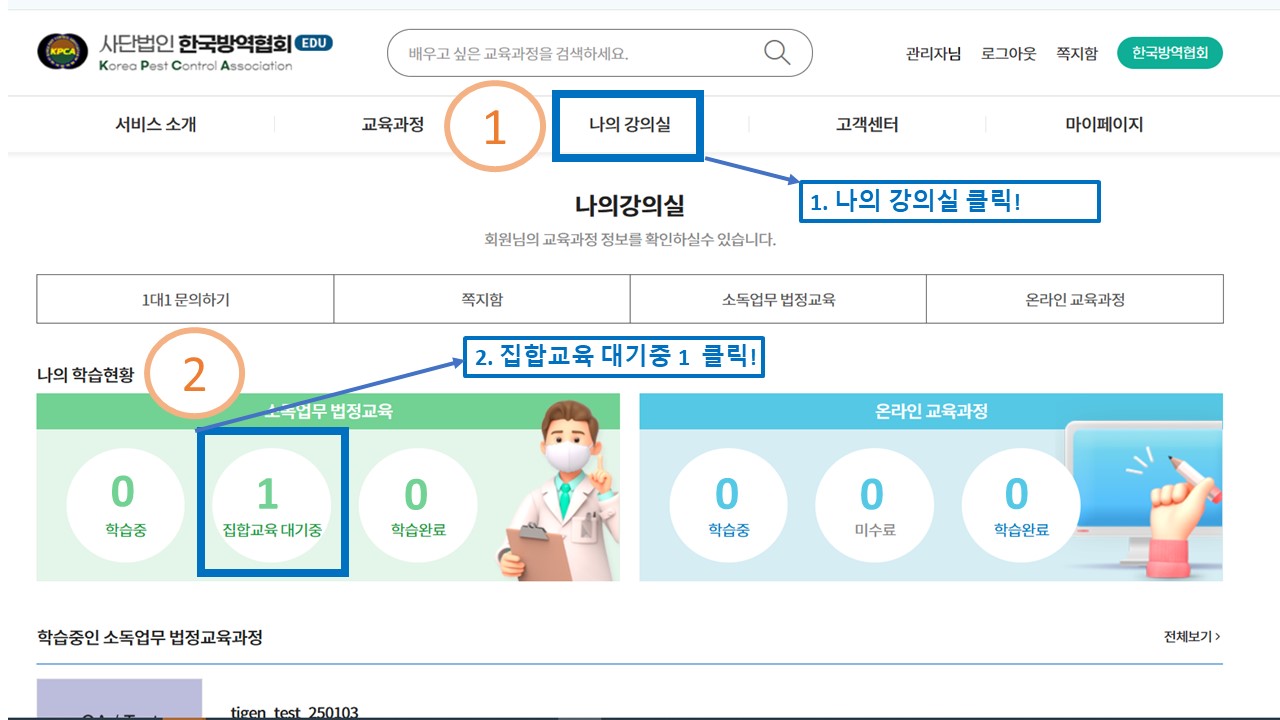
Task: Select the 학습중 counter under 소독업무 법정교육
Action: click(x=124, y=500)
